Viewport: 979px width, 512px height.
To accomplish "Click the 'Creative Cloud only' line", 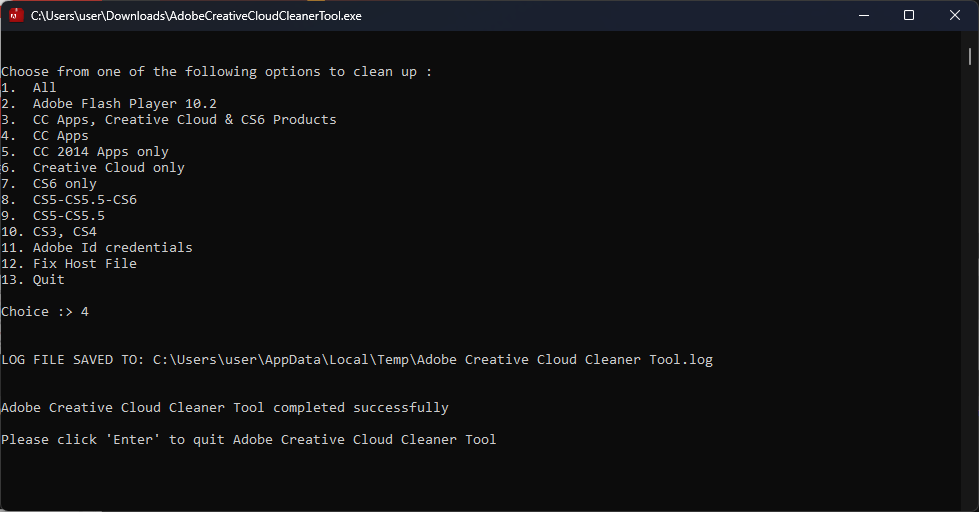I will [93, 168].
